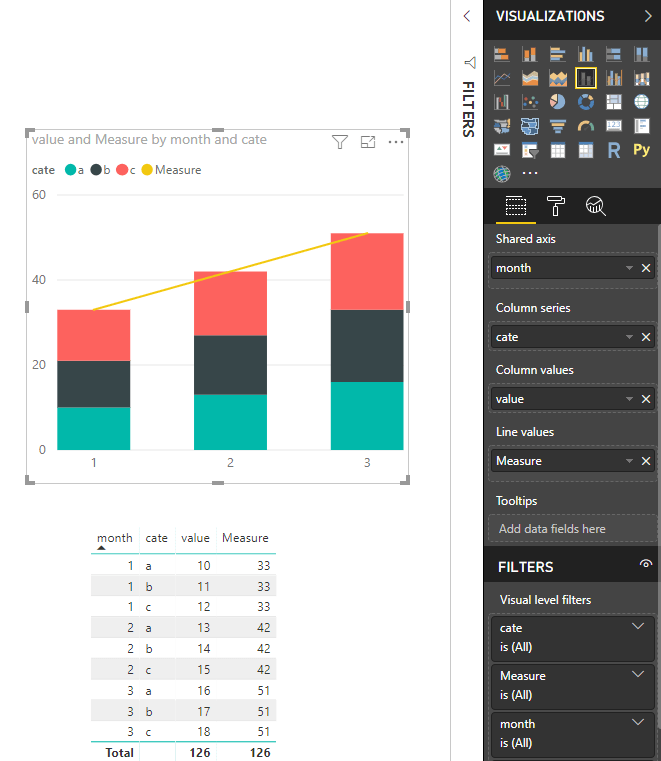Viewport: 661px width, 761px height.
Task: Open the Fields tab of visualizations
Action: click(515, 206)
